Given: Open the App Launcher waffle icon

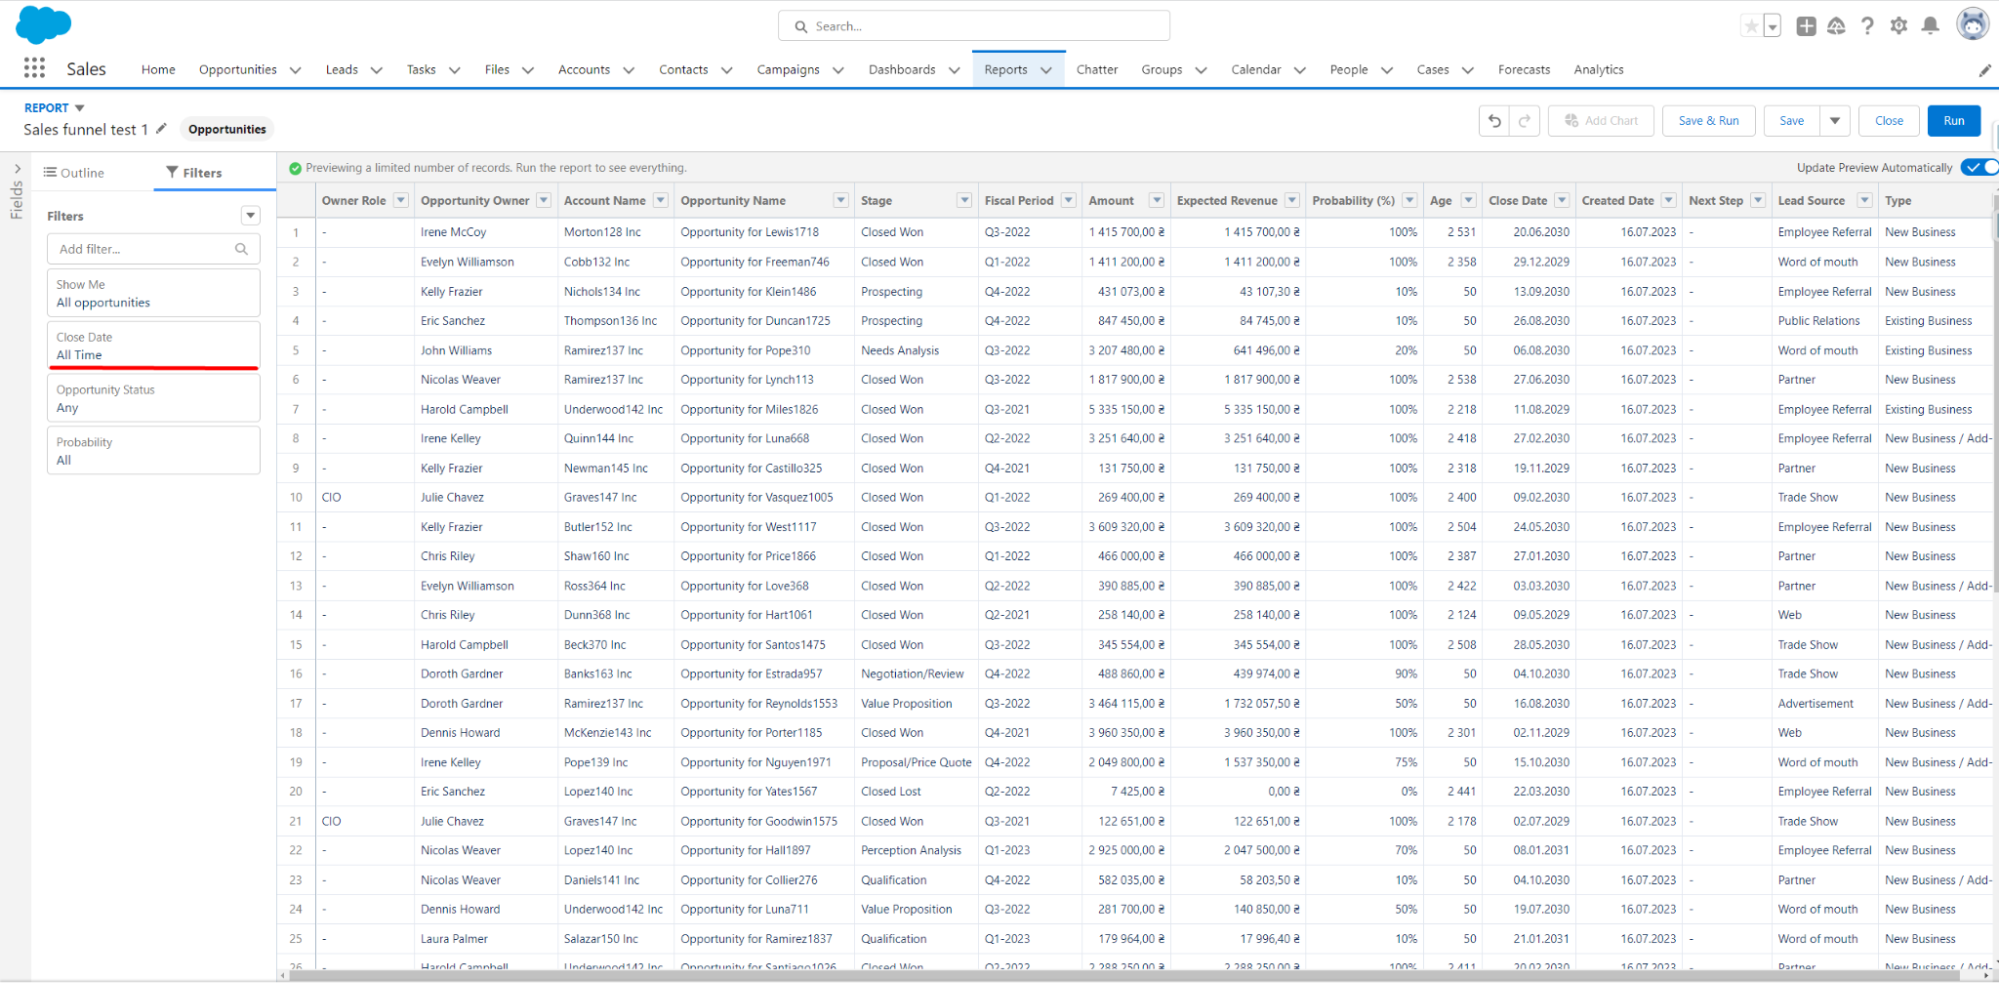Looking at the screenshot, I should (x=33, y=68).
